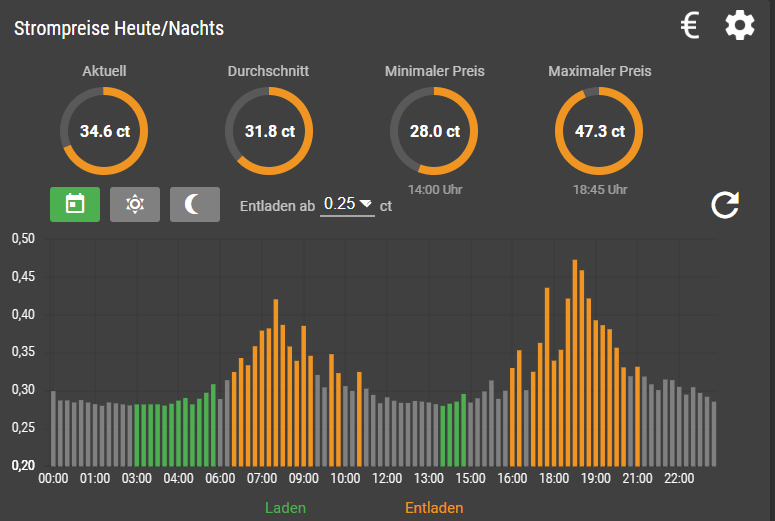Toggle the Laden legend entry
This screenshot has width=775, height=521.
[x=285, y=508]
